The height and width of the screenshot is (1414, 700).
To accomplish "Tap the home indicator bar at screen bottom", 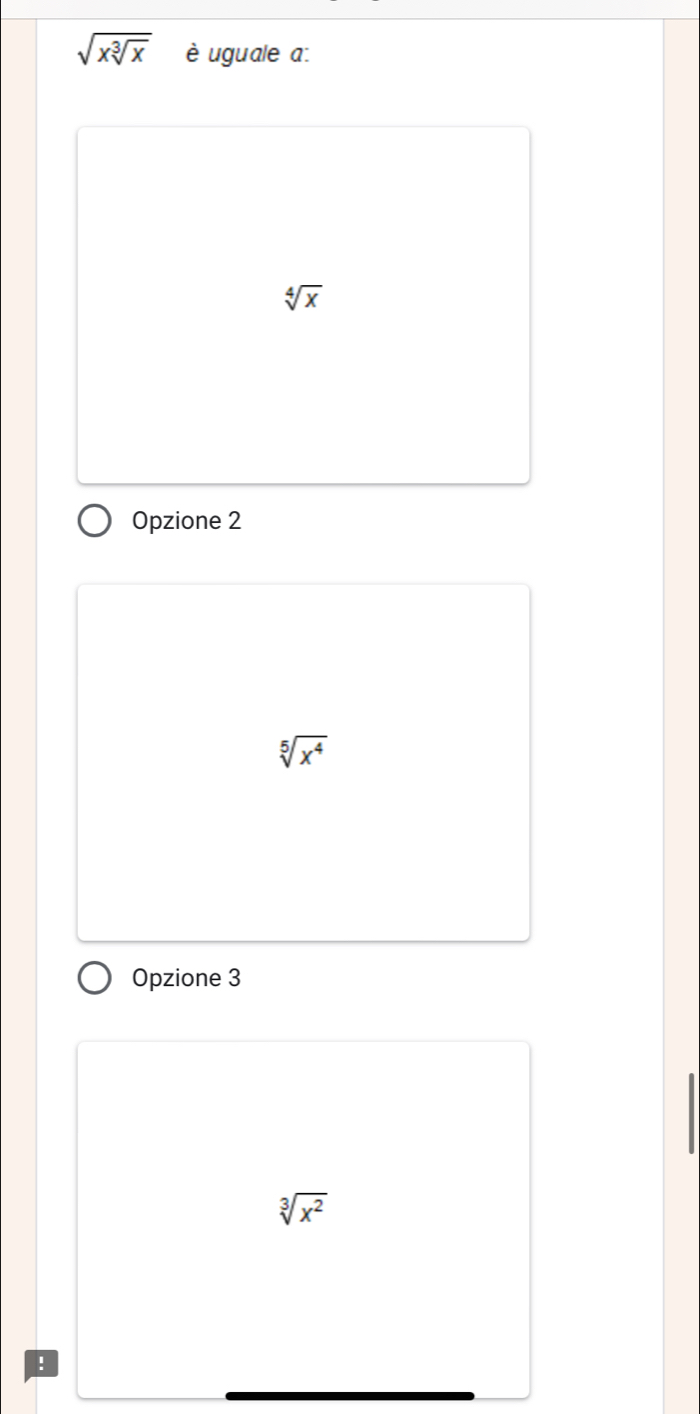I will (x=350, y=1396).
